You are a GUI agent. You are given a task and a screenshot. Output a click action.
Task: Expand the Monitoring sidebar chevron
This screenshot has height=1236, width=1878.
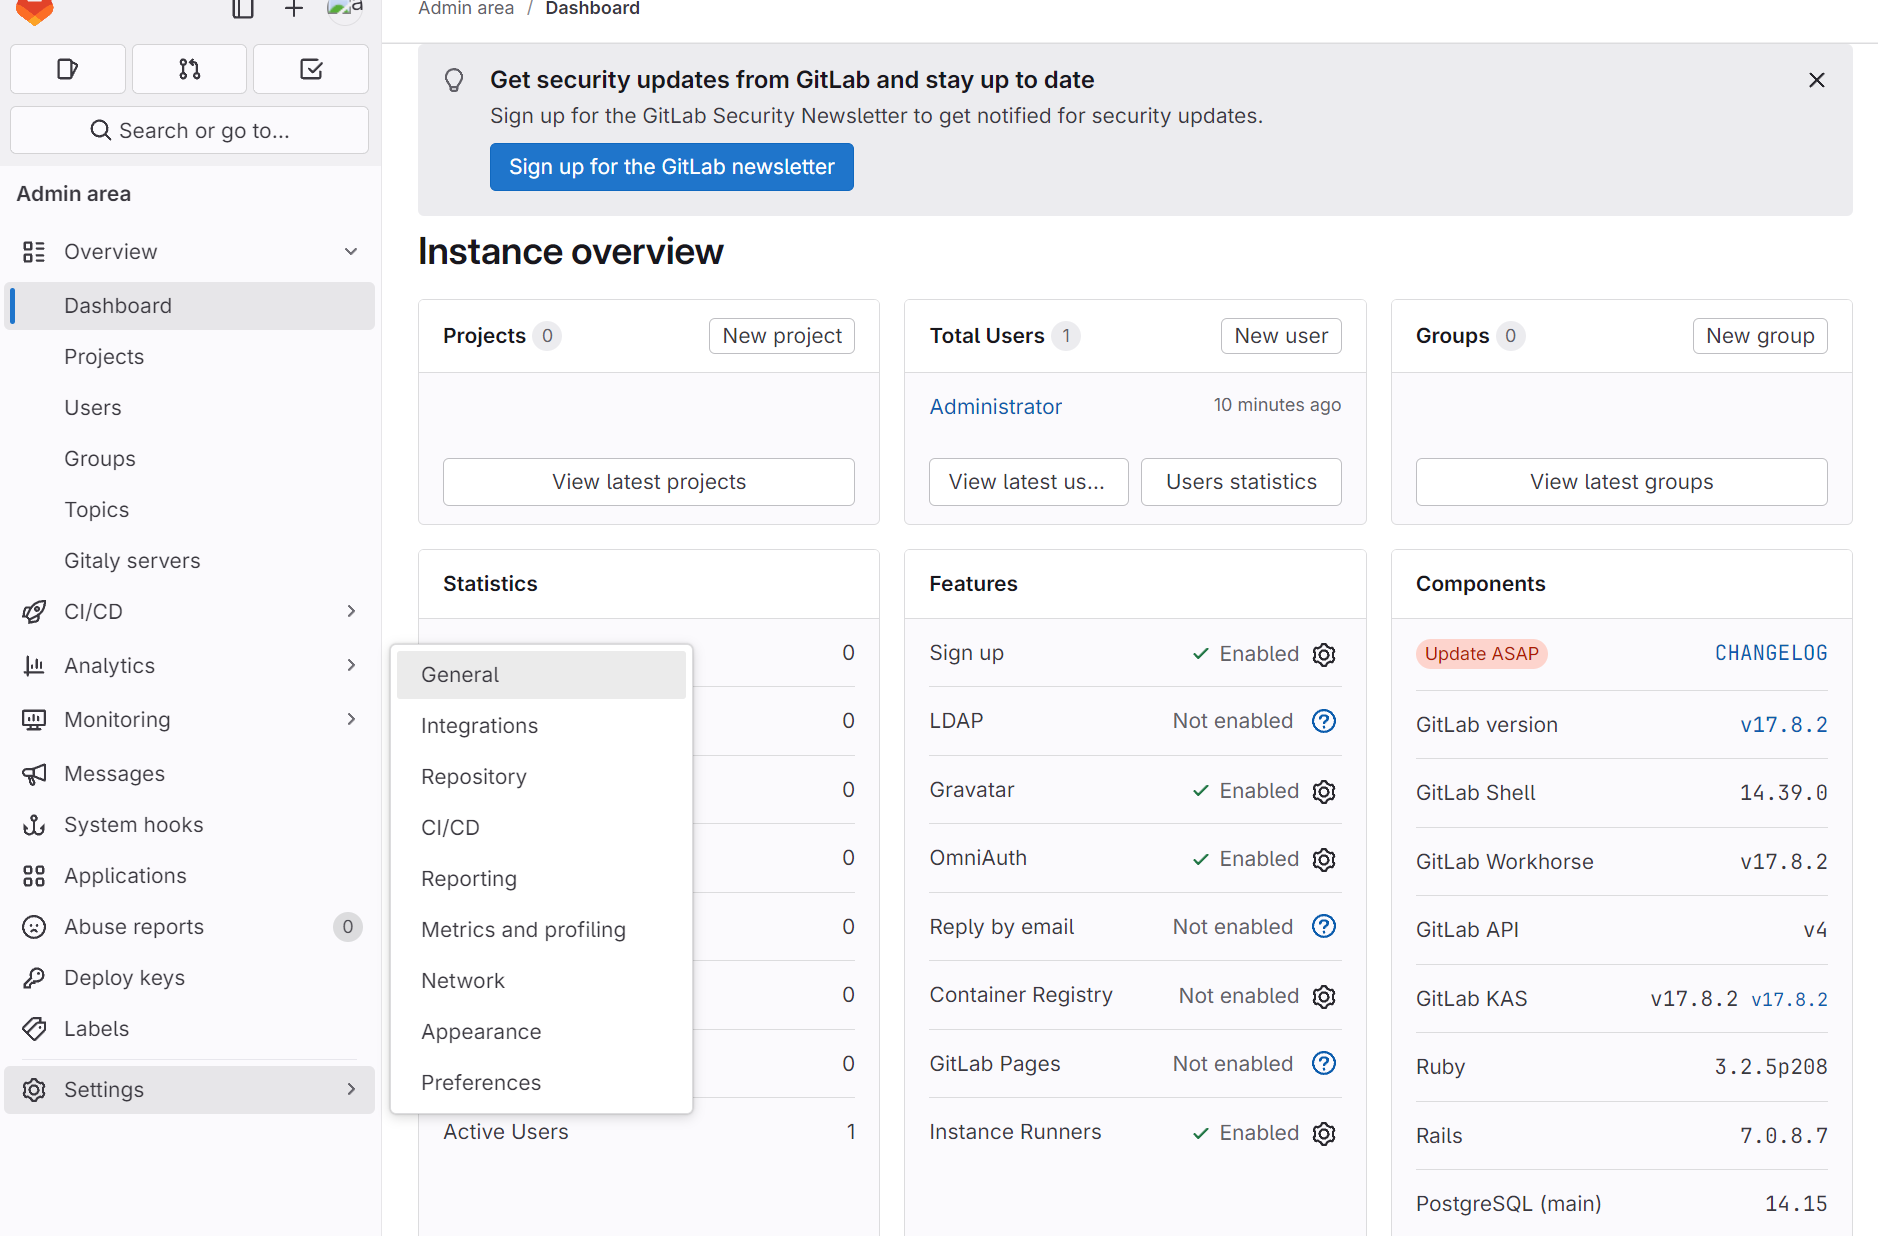(x=351, y=719)
